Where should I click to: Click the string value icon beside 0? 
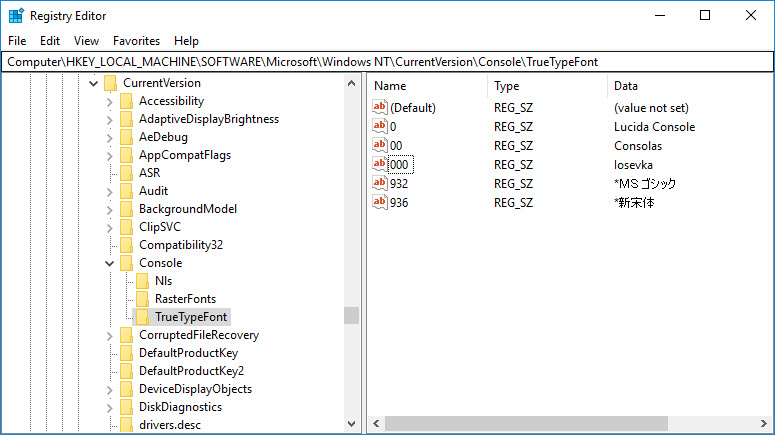click(x=380, y=126)
